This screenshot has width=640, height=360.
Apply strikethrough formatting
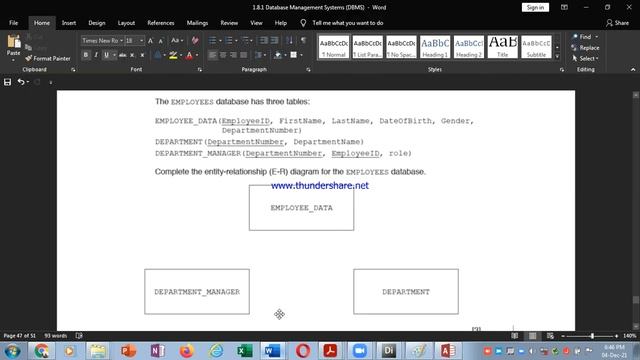tap(122, 55)
